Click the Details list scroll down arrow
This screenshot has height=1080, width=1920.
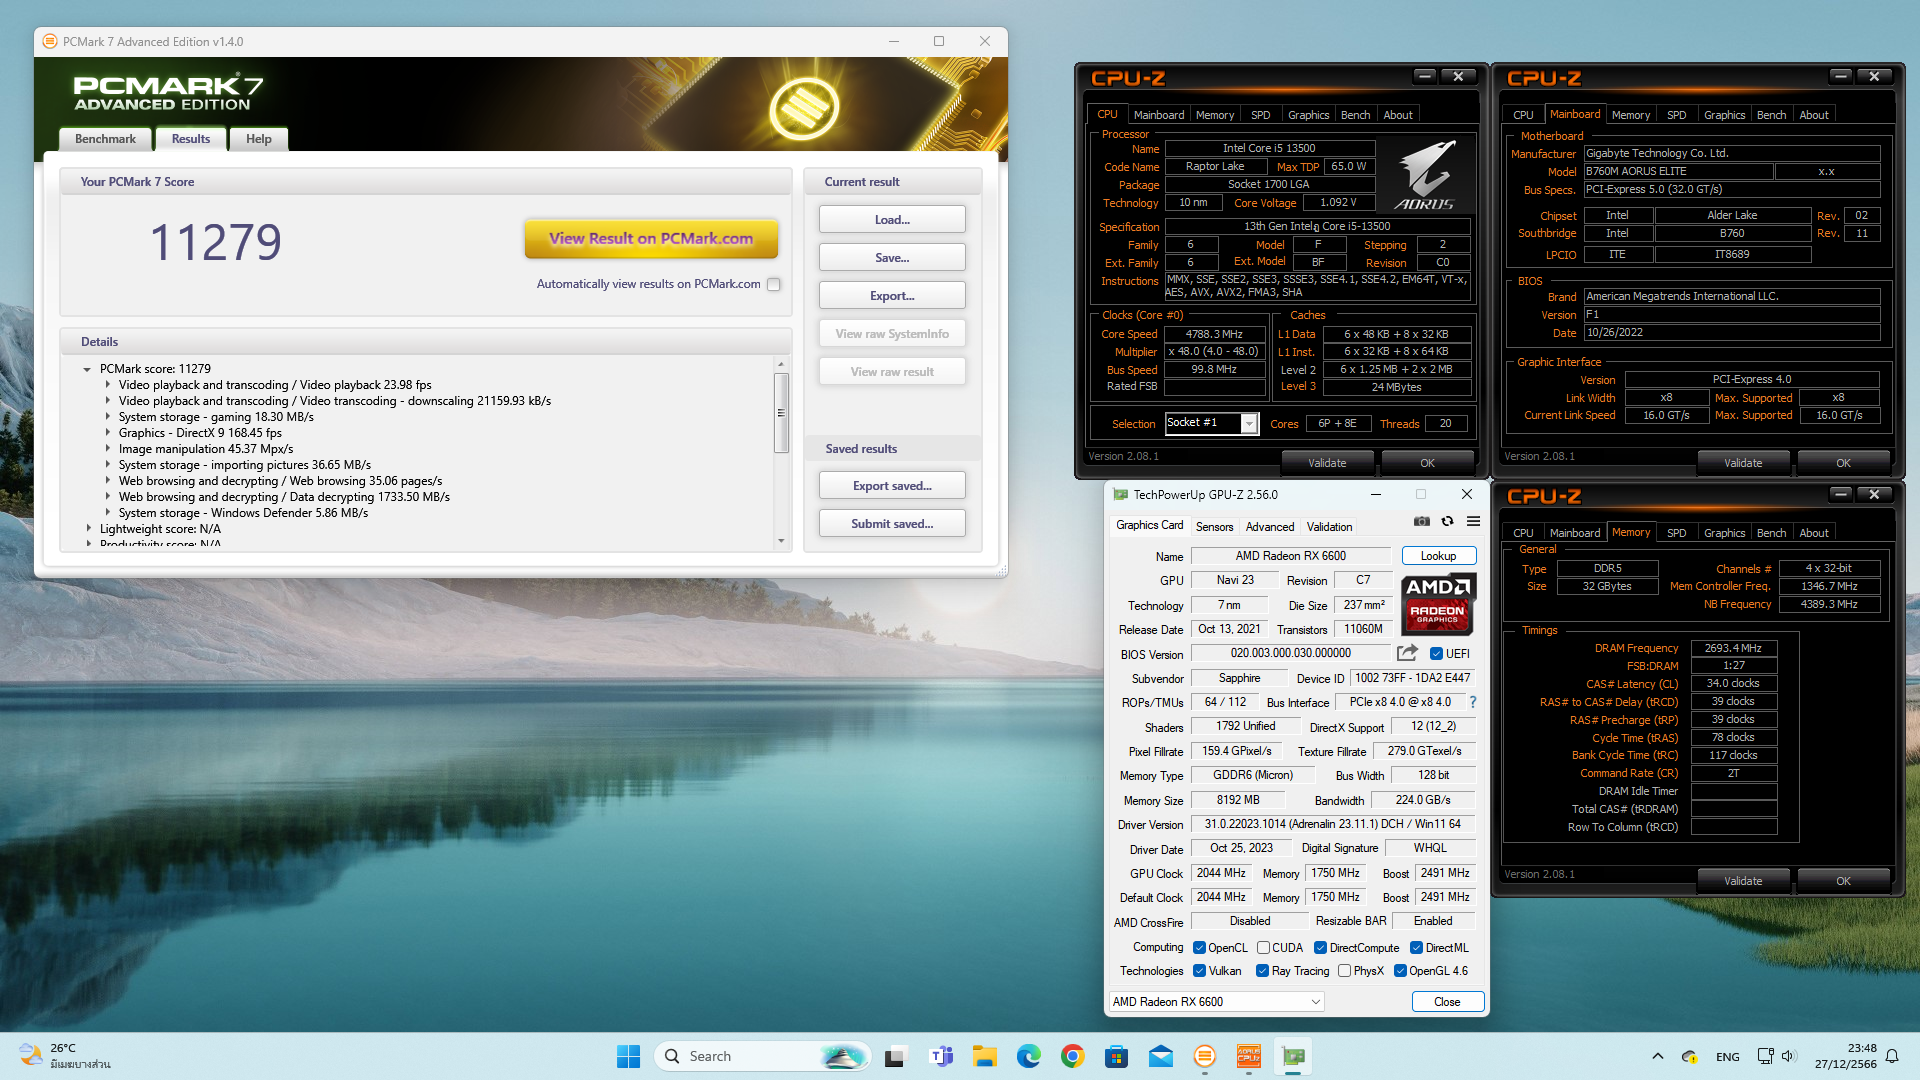pos(781,541)
